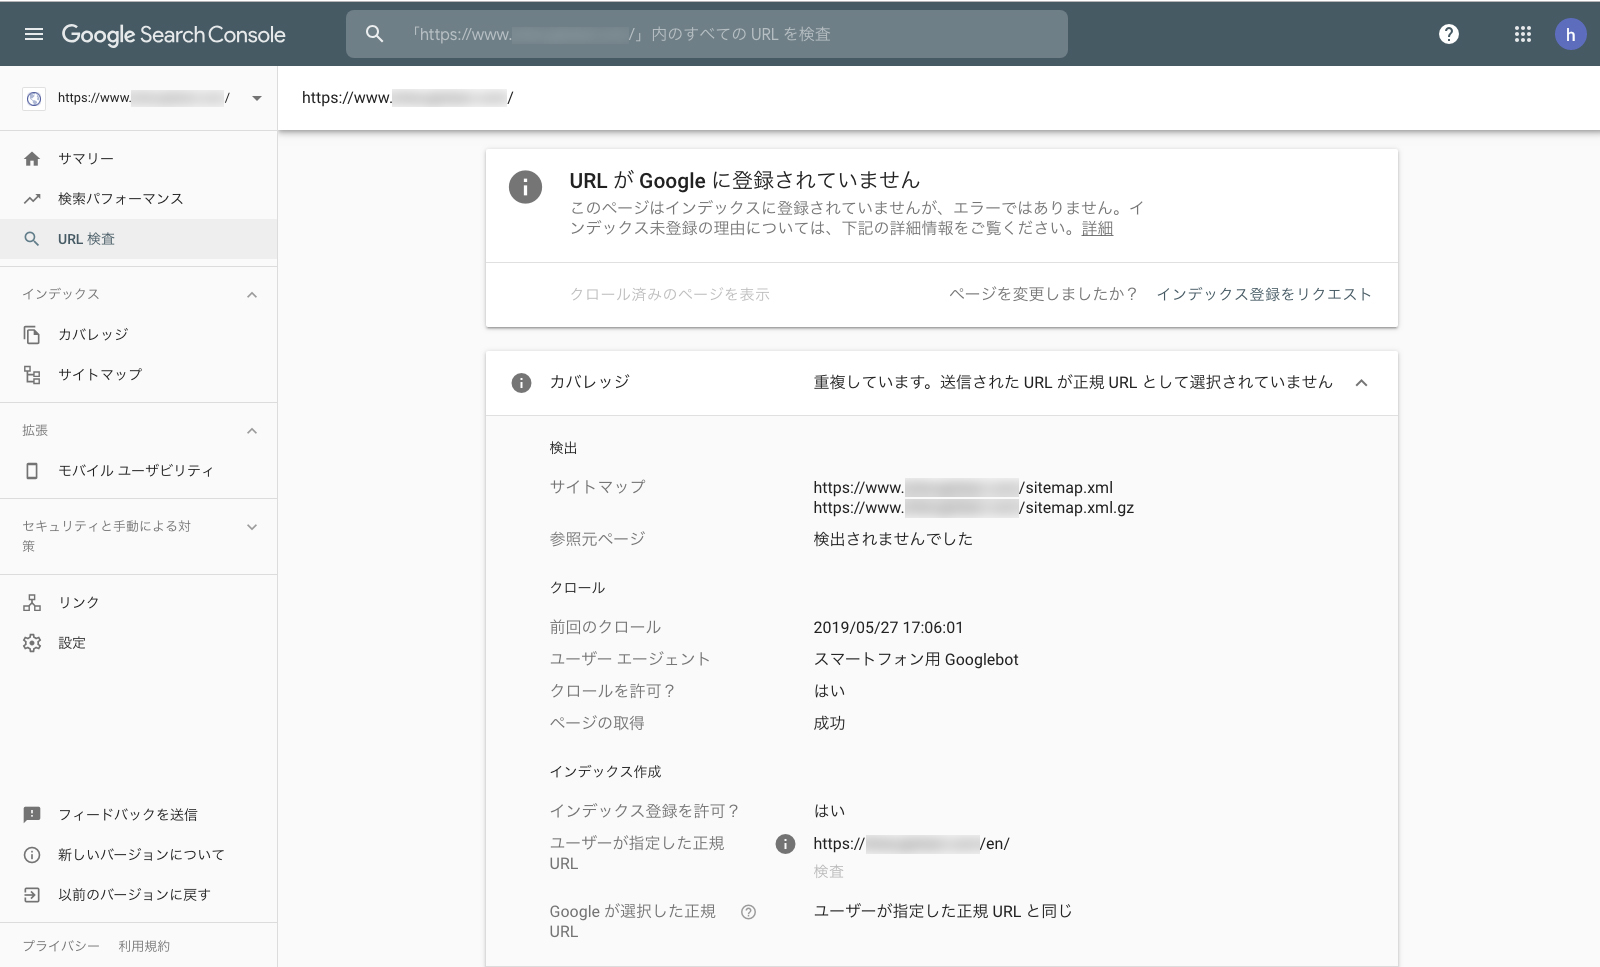Click crawl date 2019/05/27 17:06:01
Image resolution: width=1600 pixels, height=967 pixels.
coord(888,628)
